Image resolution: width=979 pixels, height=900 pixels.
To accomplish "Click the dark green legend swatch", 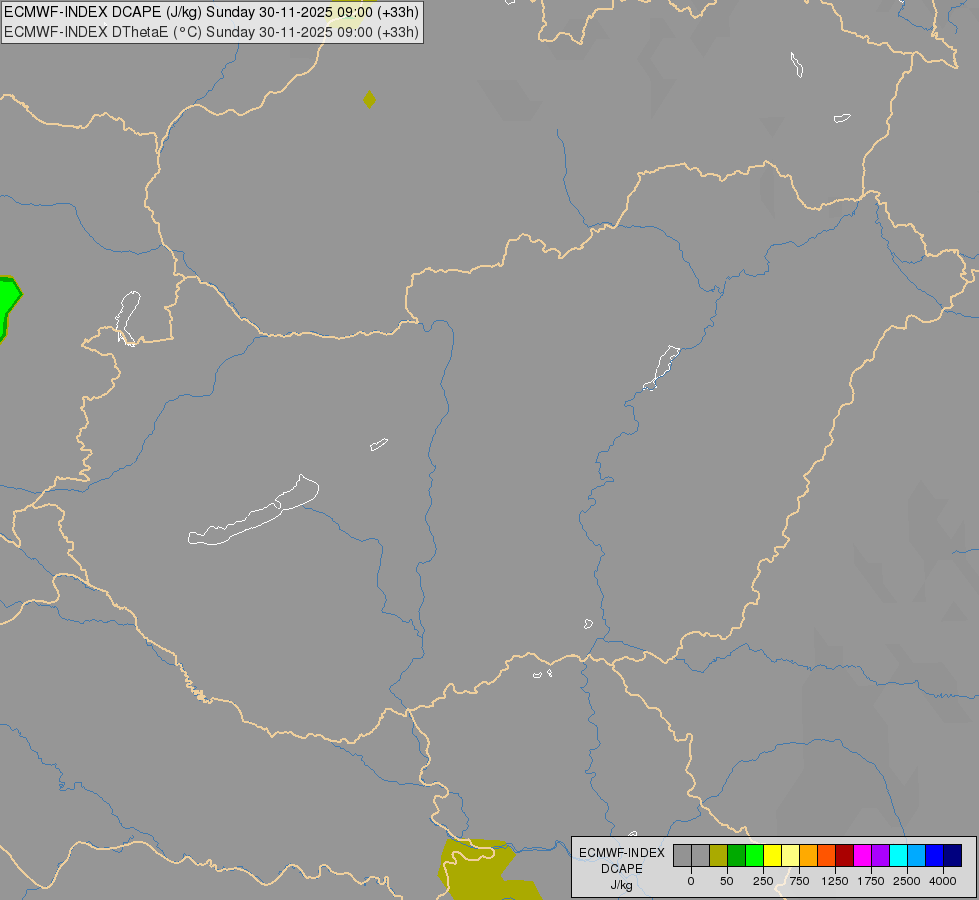I will [737, 855].
